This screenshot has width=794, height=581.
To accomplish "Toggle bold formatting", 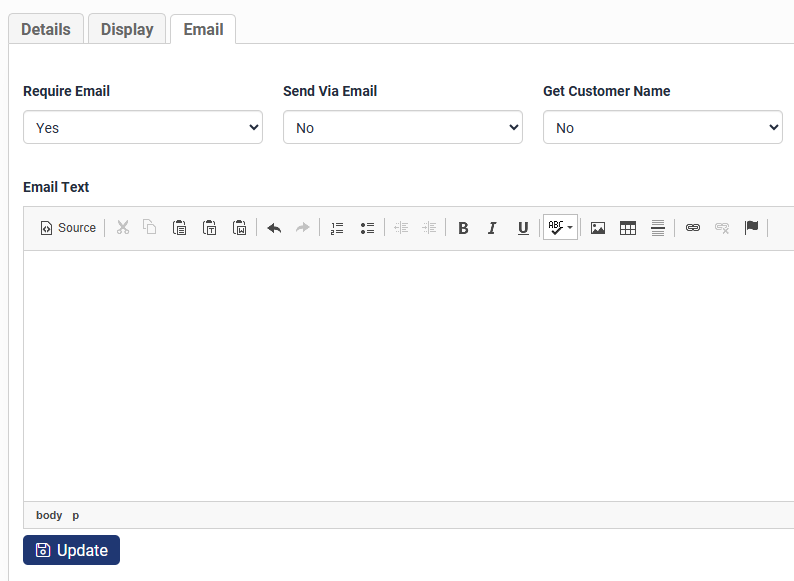I will [x=463, y=228].
